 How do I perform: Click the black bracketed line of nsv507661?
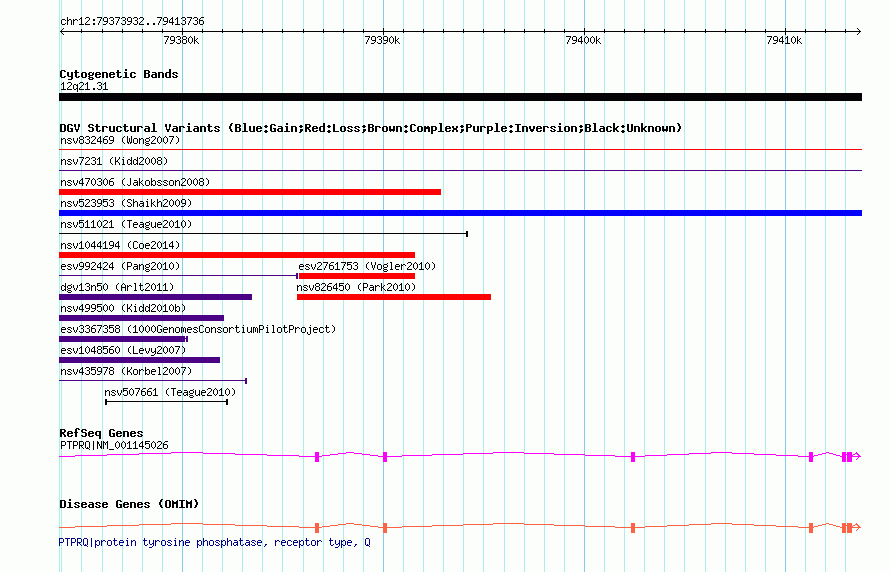coord(166,402)
